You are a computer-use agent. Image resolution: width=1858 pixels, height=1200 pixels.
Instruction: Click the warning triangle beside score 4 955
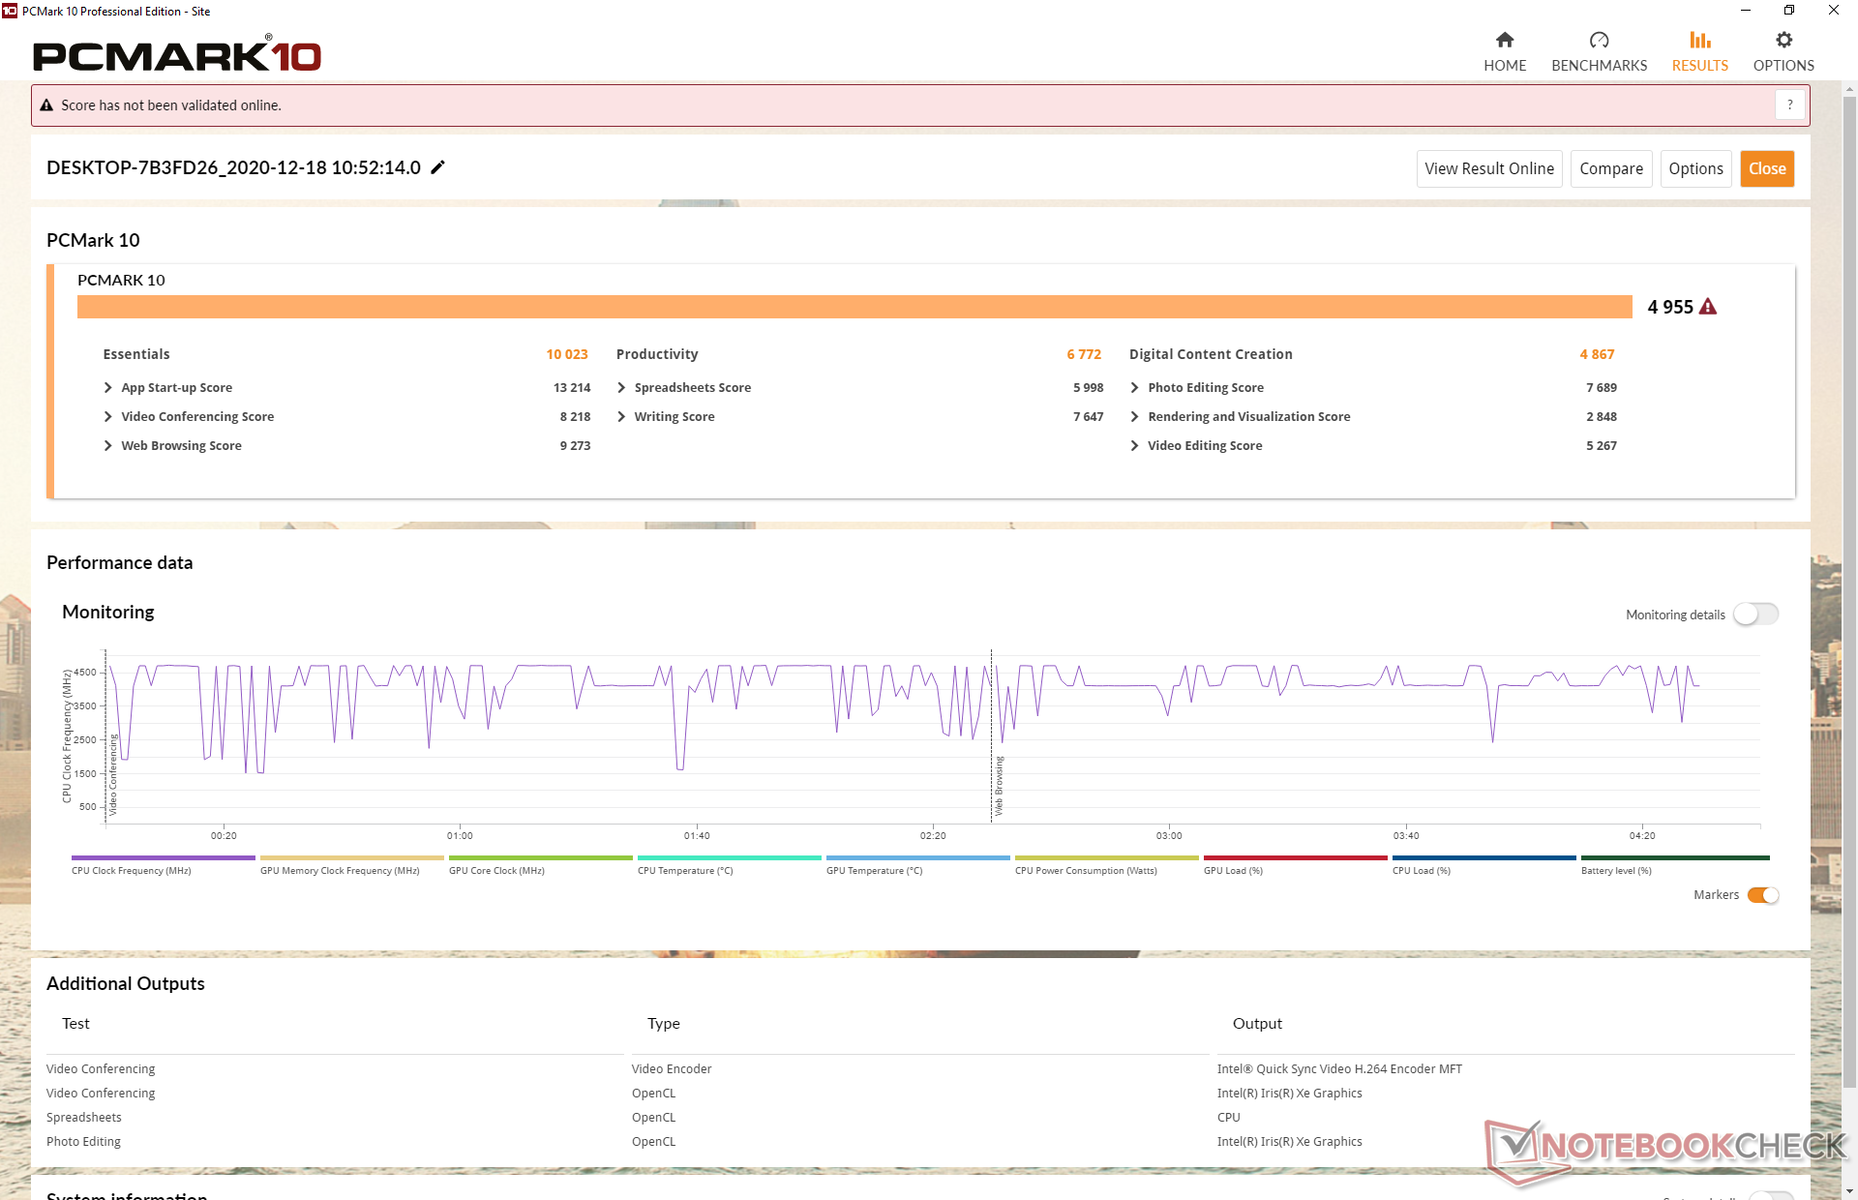[1708, 307]
